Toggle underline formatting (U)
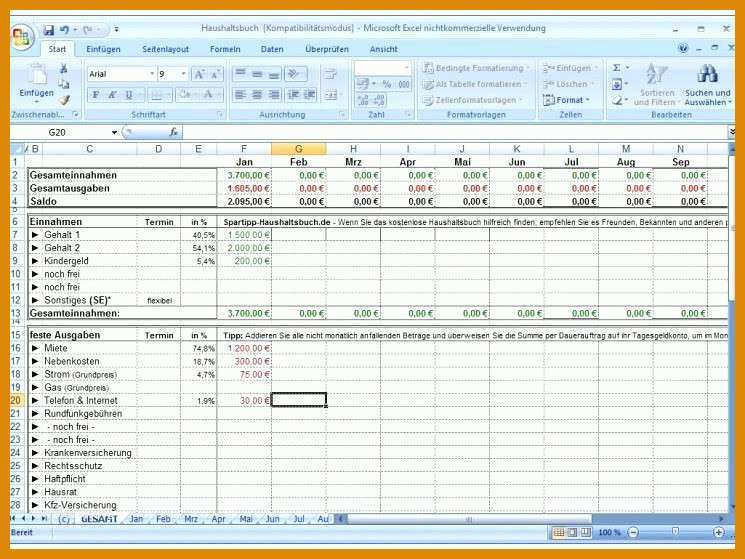Viewport: 745px width, 559px height. tap(128, 95)
